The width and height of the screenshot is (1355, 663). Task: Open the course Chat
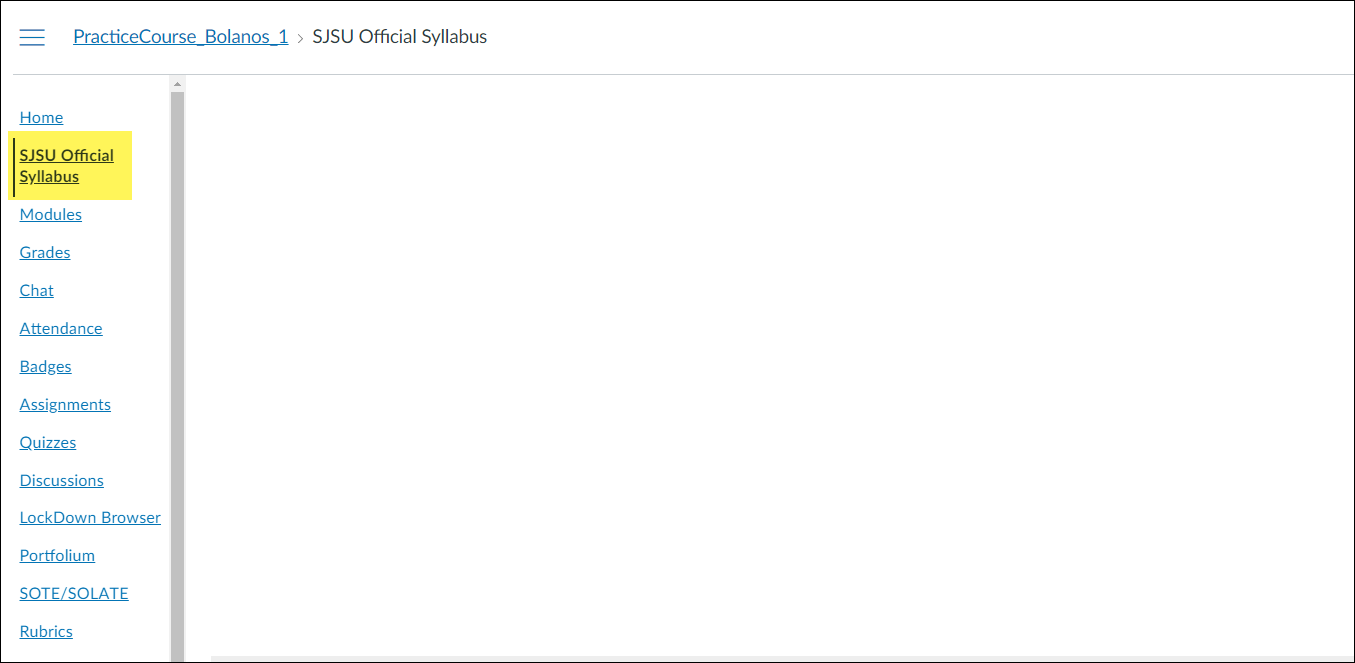36,290
